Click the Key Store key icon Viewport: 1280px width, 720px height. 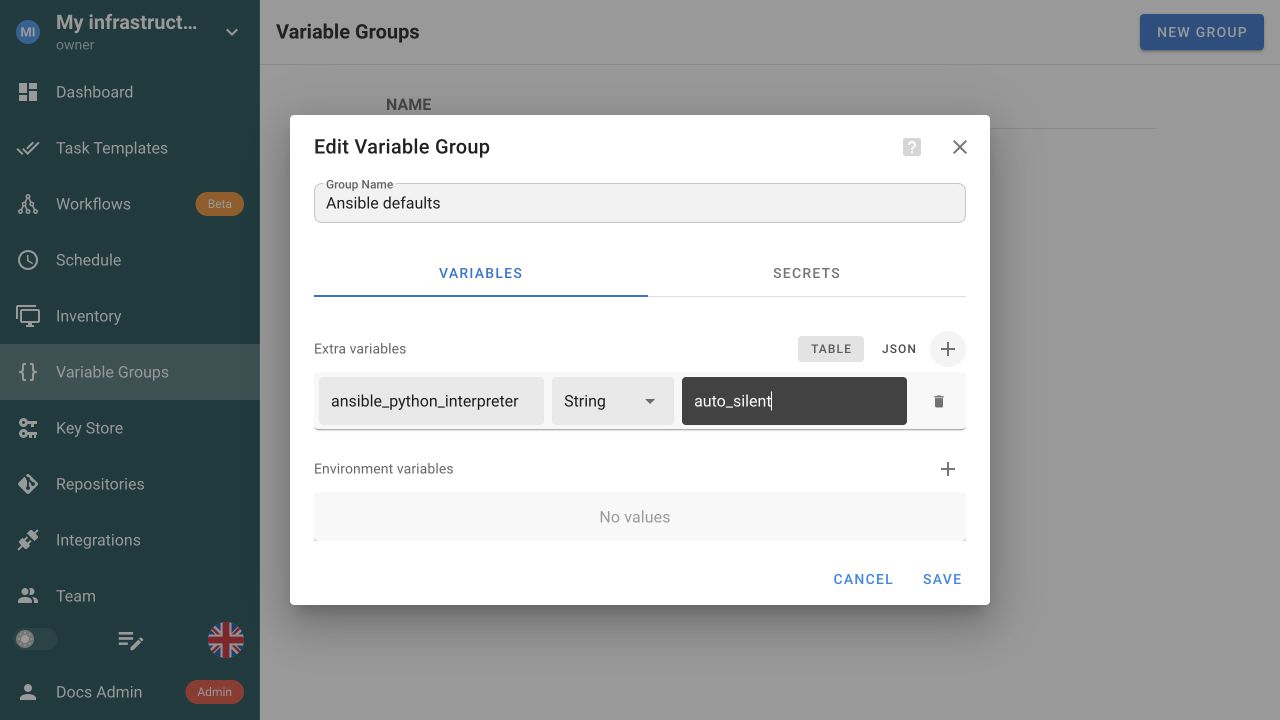point(28,428)
